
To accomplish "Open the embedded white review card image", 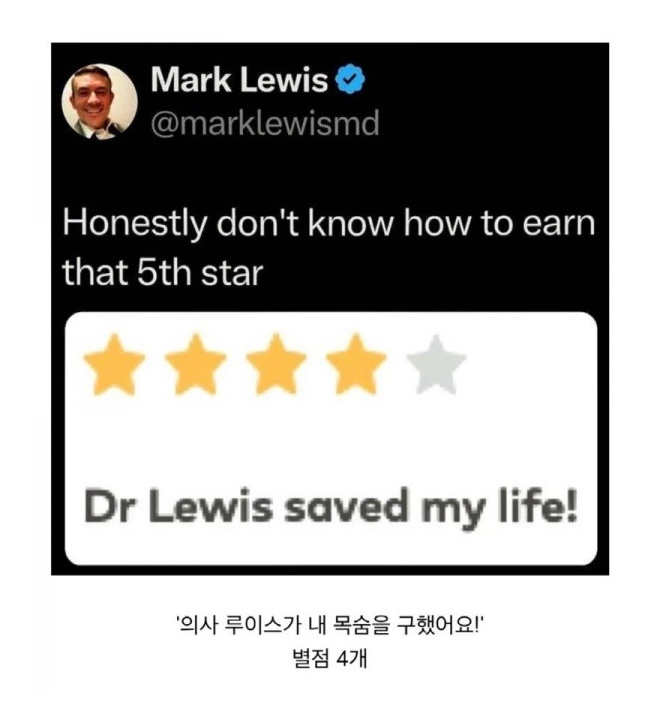I will coord(331,438).
